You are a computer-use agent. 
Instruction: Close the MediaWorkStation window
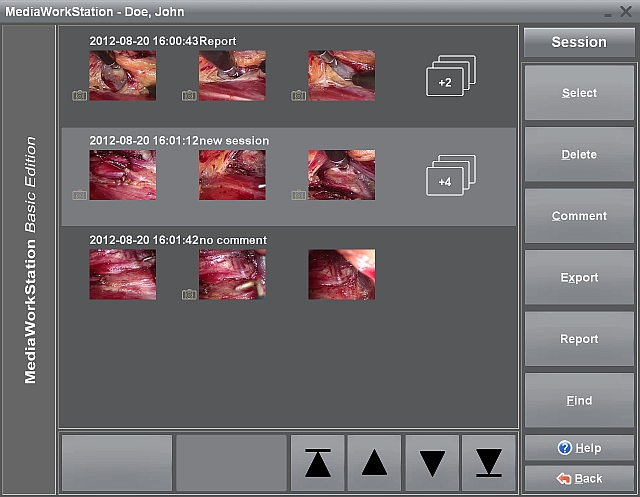[x=626, y=11]
